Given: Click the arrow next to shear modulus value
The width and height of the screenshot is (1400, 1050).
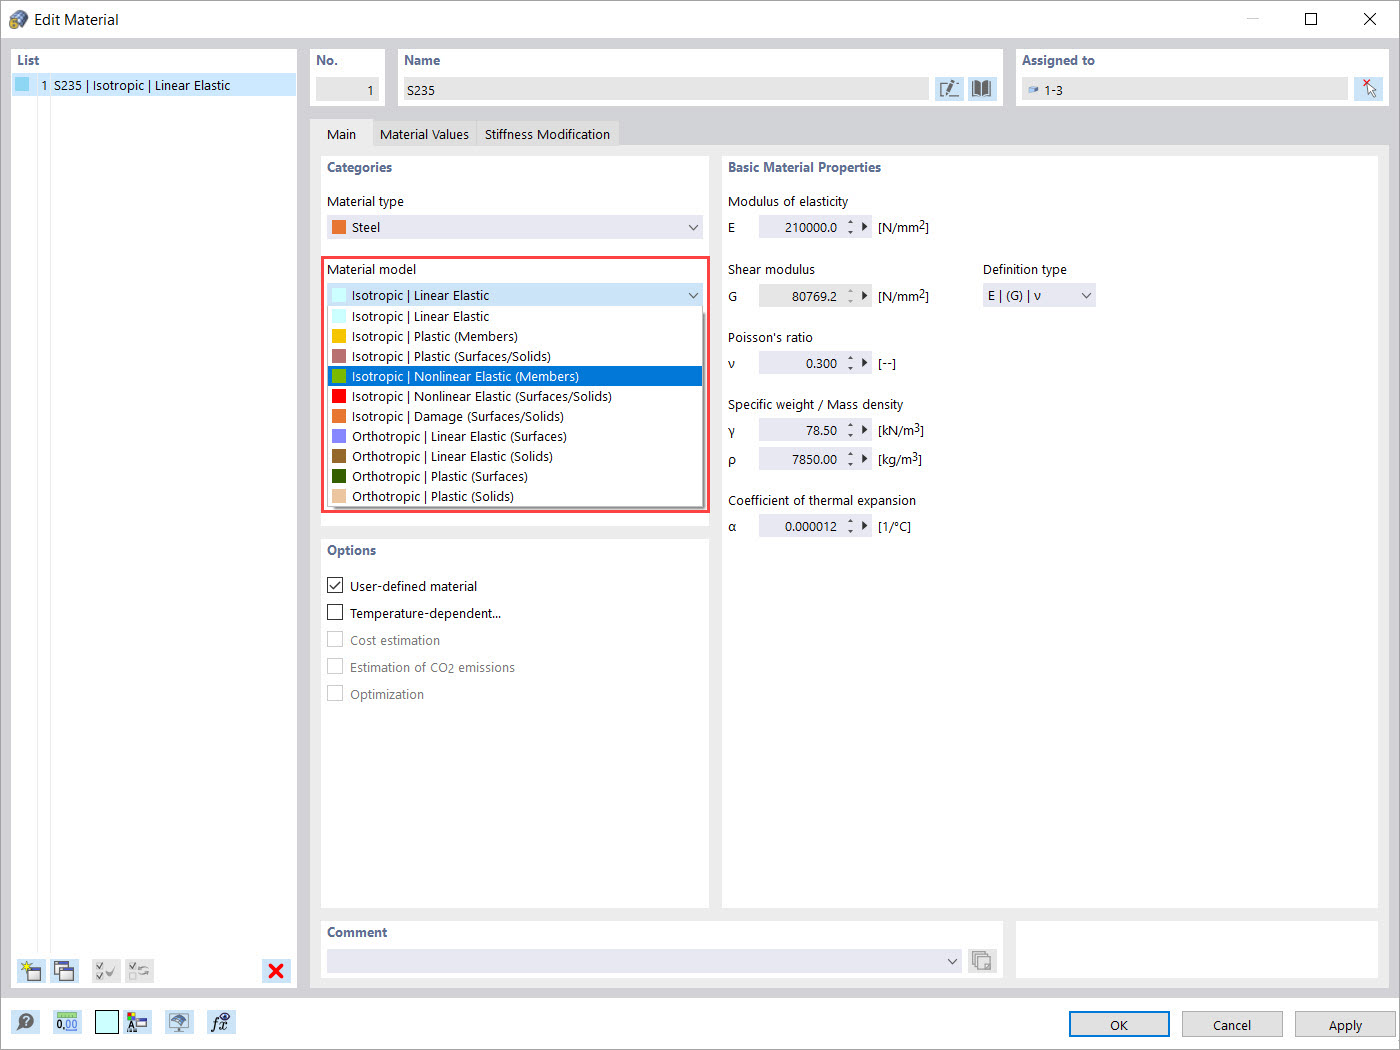Looking at the screenshot, I should coord(865,295).
